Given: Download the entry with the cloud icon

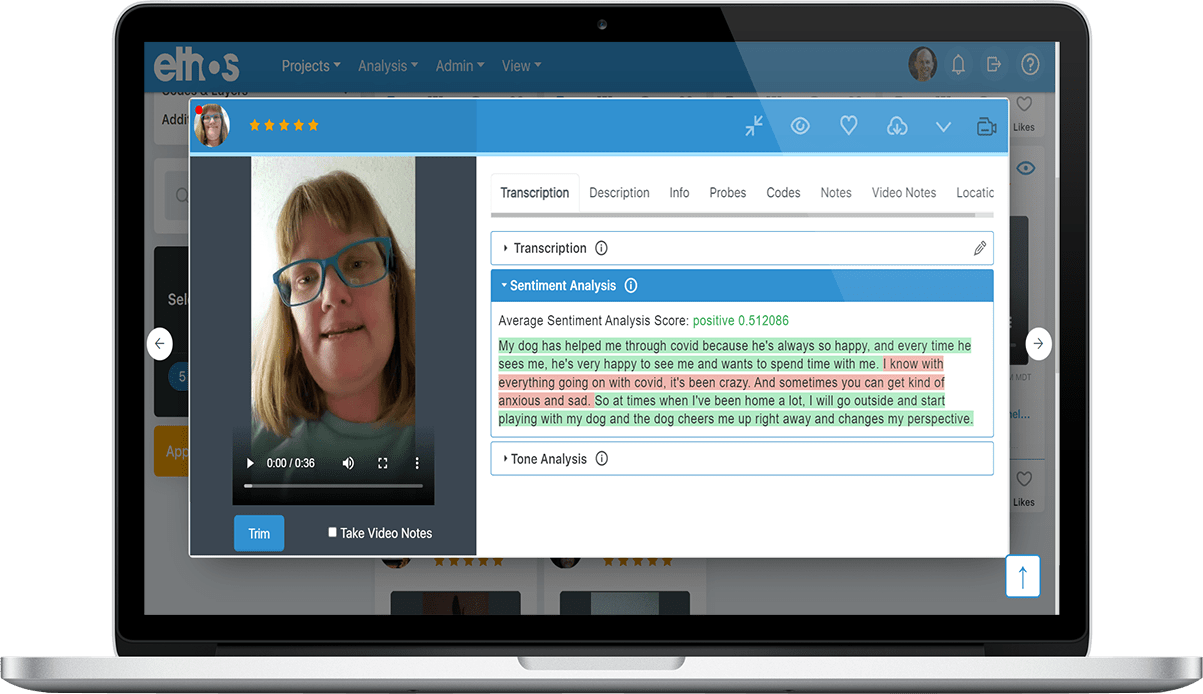Looking at the screenshot, I should click(897, 126).
